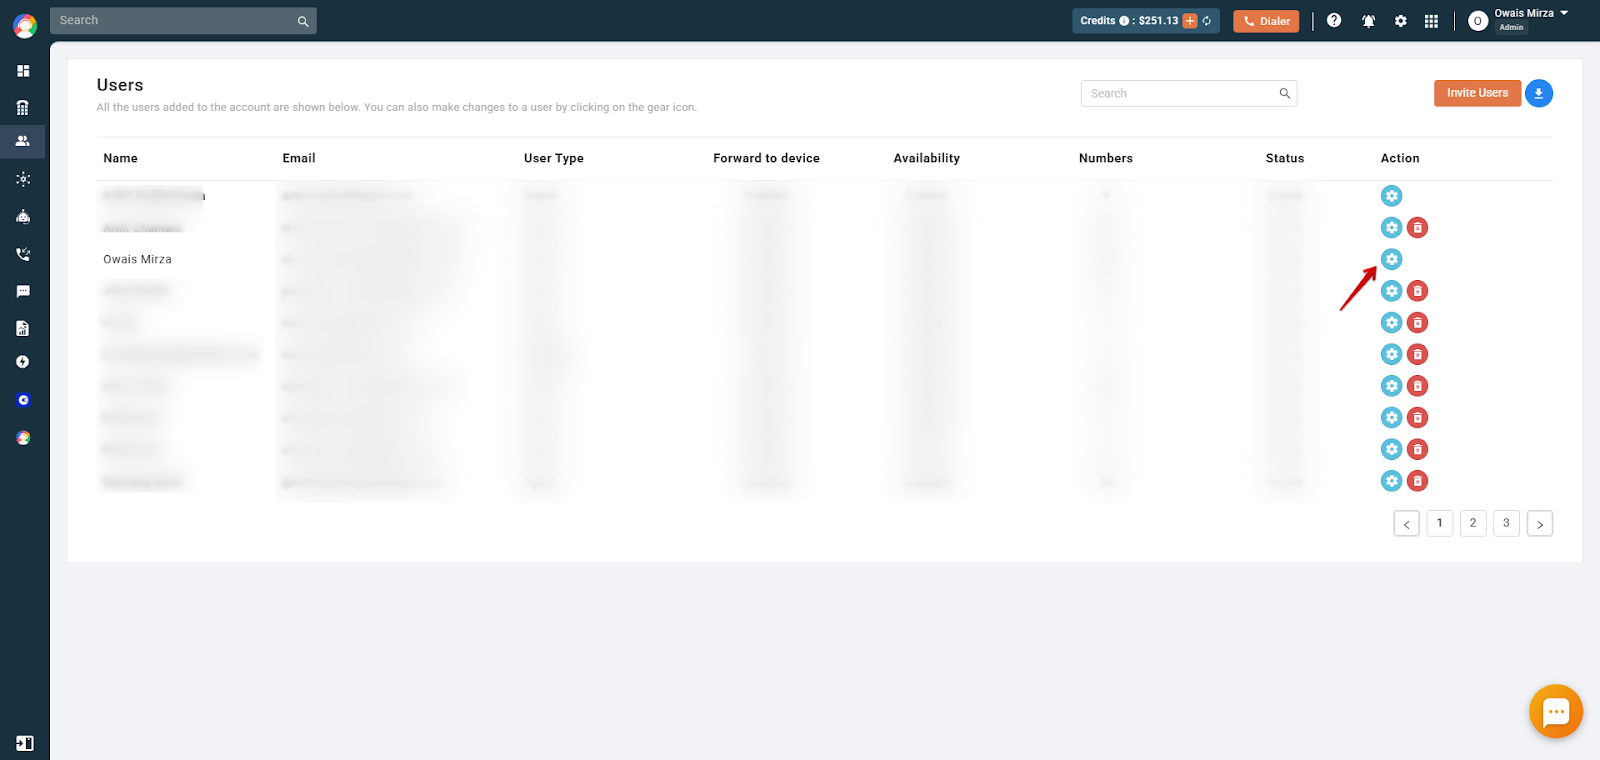Select page 1 in the pagination
Viewport: 1600px width, 760px height.
[1440, 523]
